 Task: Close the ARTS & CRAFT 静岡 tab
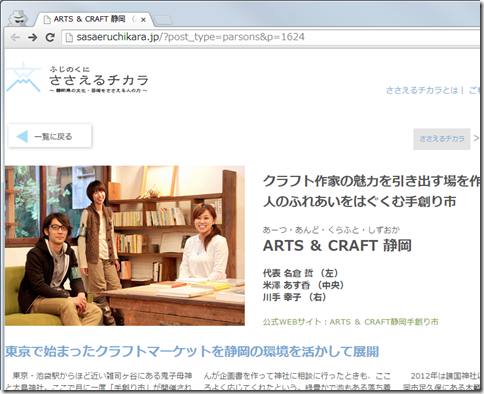click(143, 20)
